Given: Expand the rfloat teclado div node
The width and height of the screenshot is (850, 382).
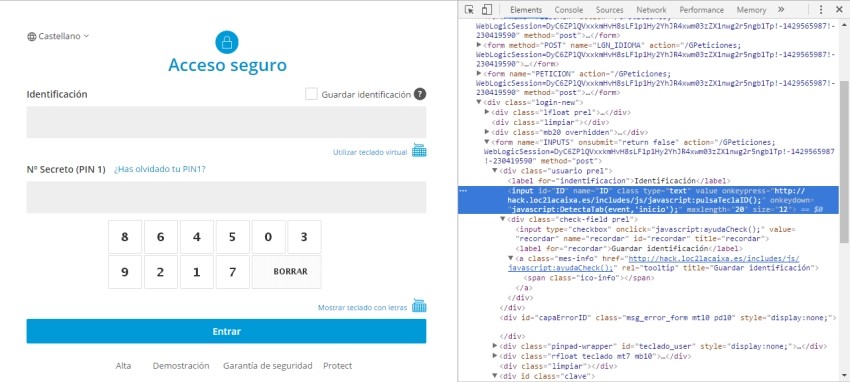Looking at the screenshot, I should click(494, 356).
